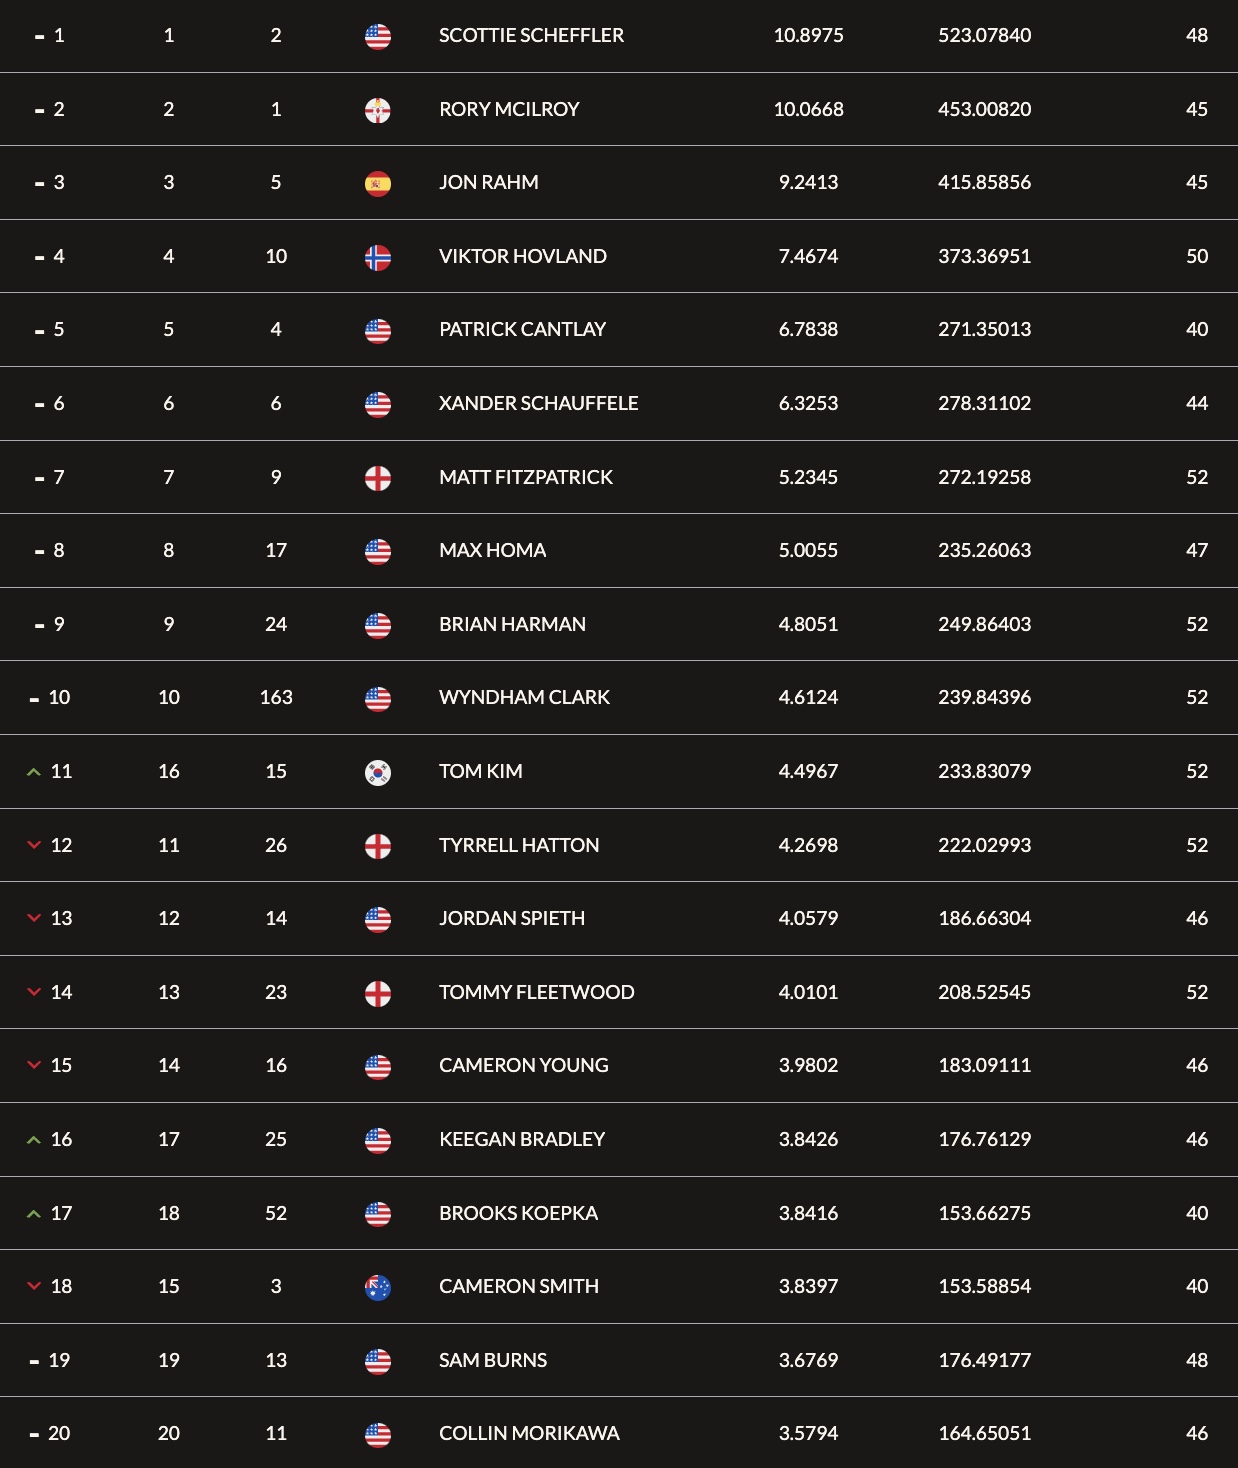Open Scottie Scheffler's player profile
Image resolution: width=1238 pixels, height=1468 pixels.
(531, 35)
